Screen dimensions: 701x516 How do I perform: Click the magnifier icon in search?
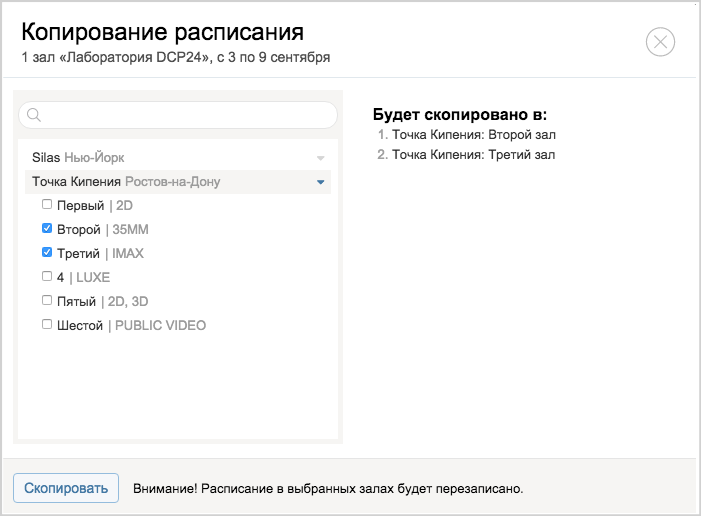point(34,115)
